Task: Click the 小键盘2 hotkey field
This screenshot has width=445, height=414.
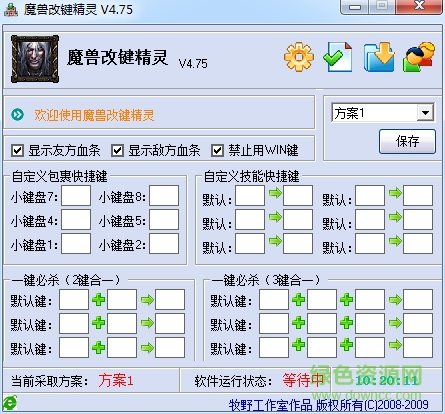Action: coord(164,244)
